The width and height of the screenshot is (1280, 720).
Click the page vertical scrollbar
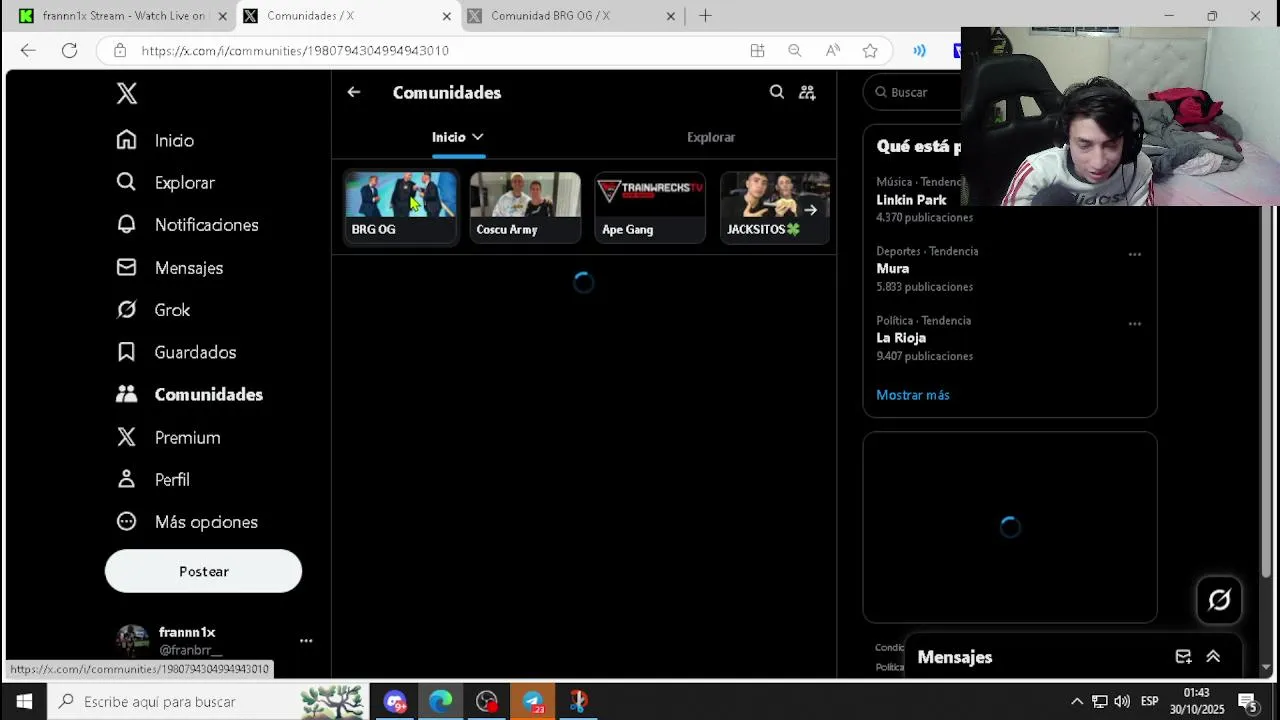[x=1266, y=390]
